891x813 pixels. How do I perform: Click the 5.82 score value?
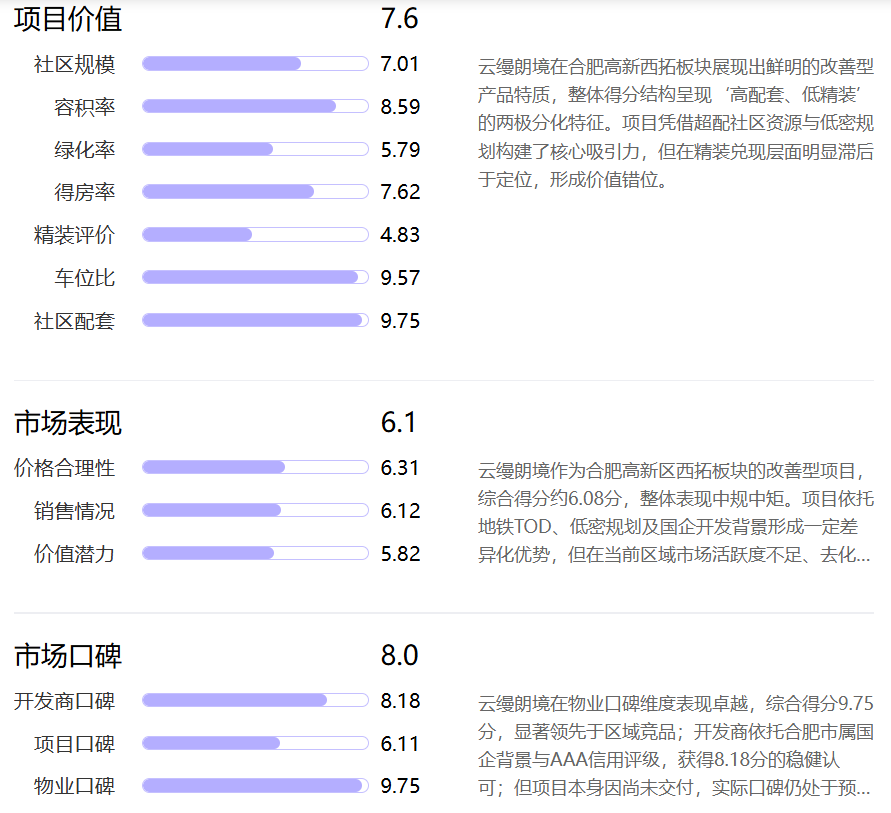(400, 553)
